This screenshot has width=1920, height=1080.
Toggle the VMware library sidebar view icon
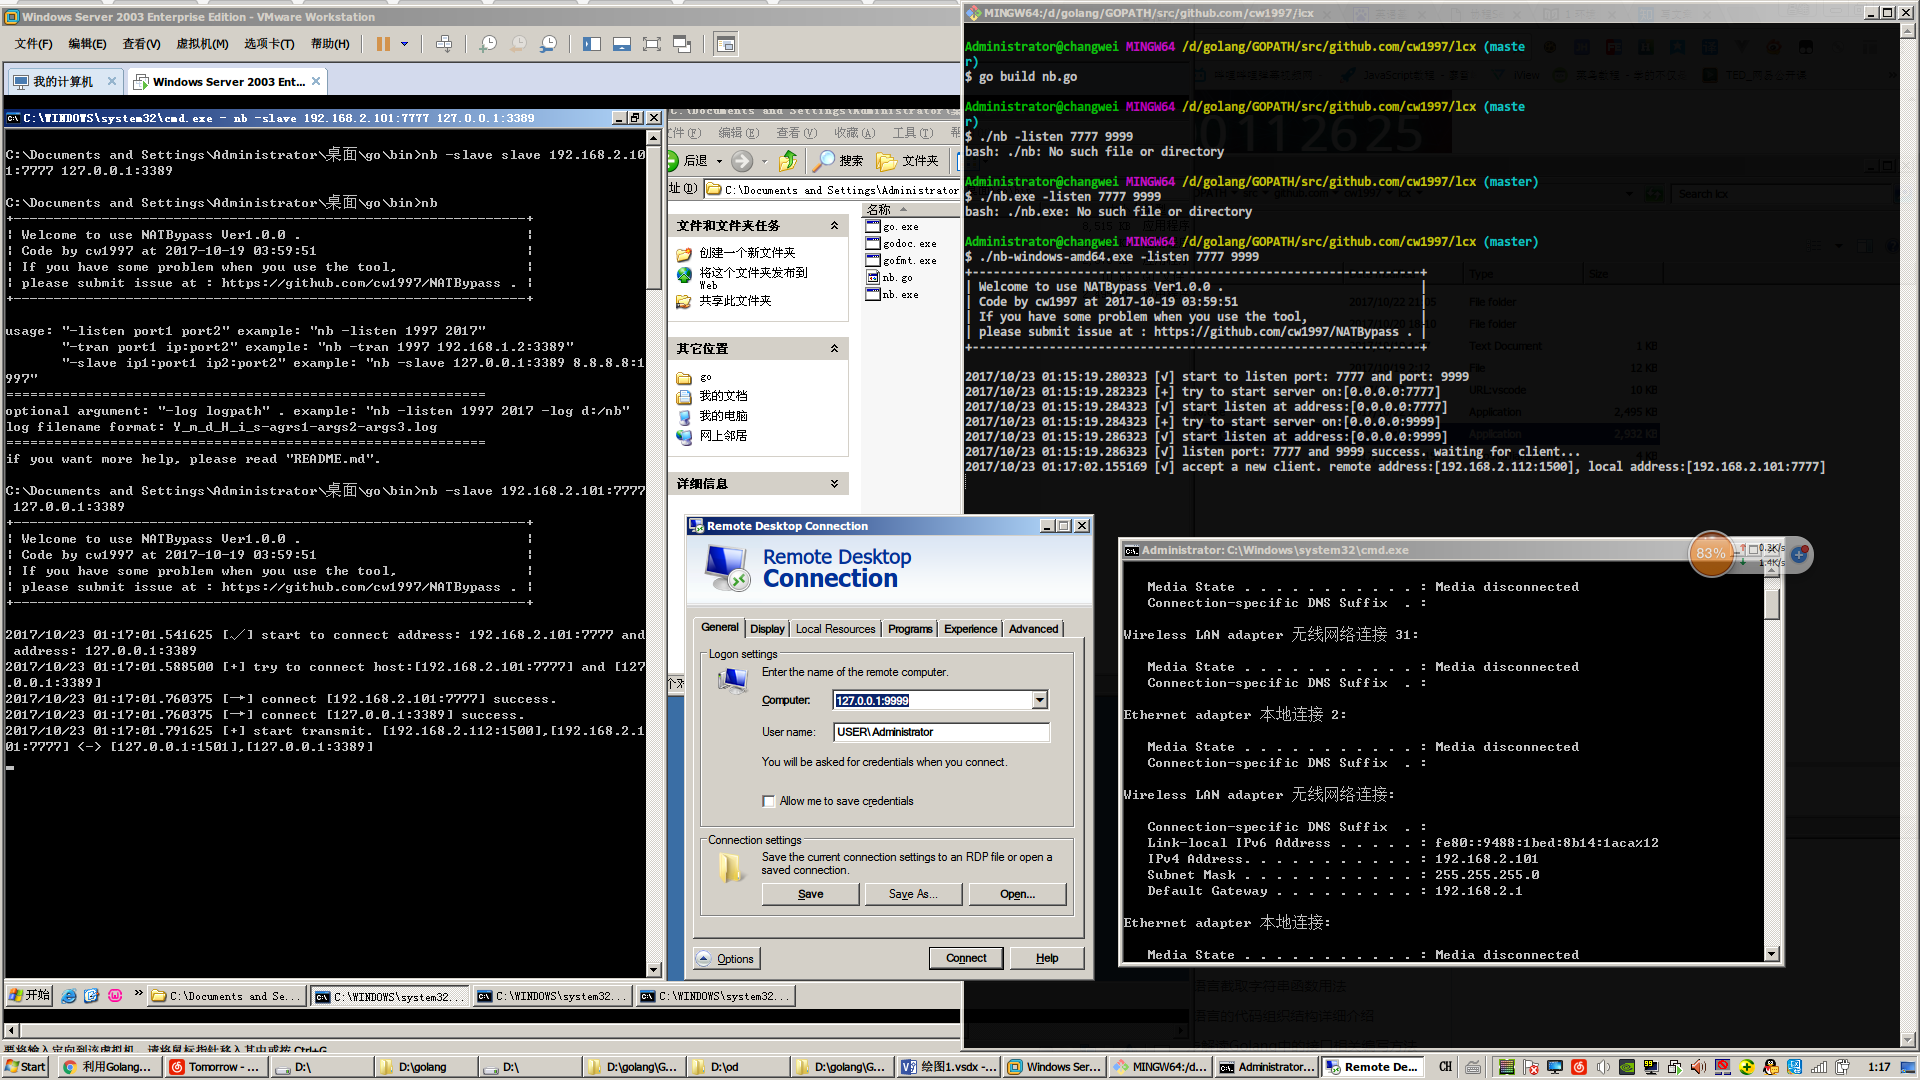coord(592,44)
